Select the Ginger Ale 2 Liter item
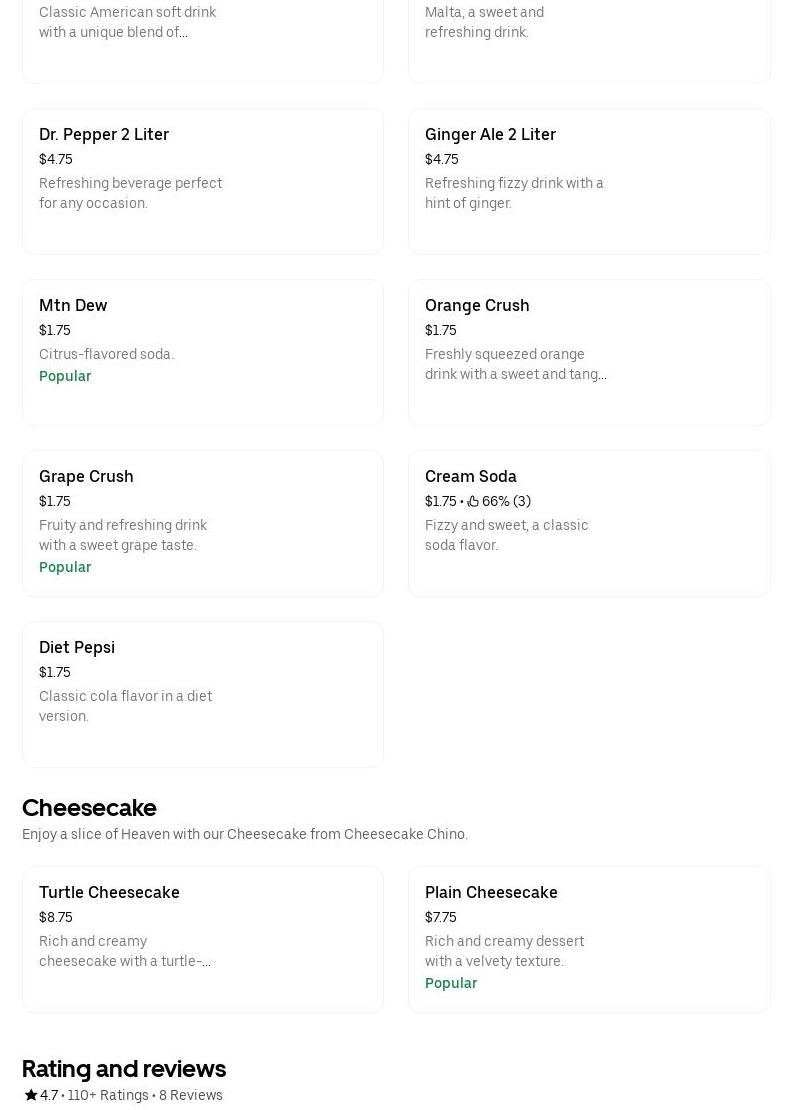 [x=589, y=181]
